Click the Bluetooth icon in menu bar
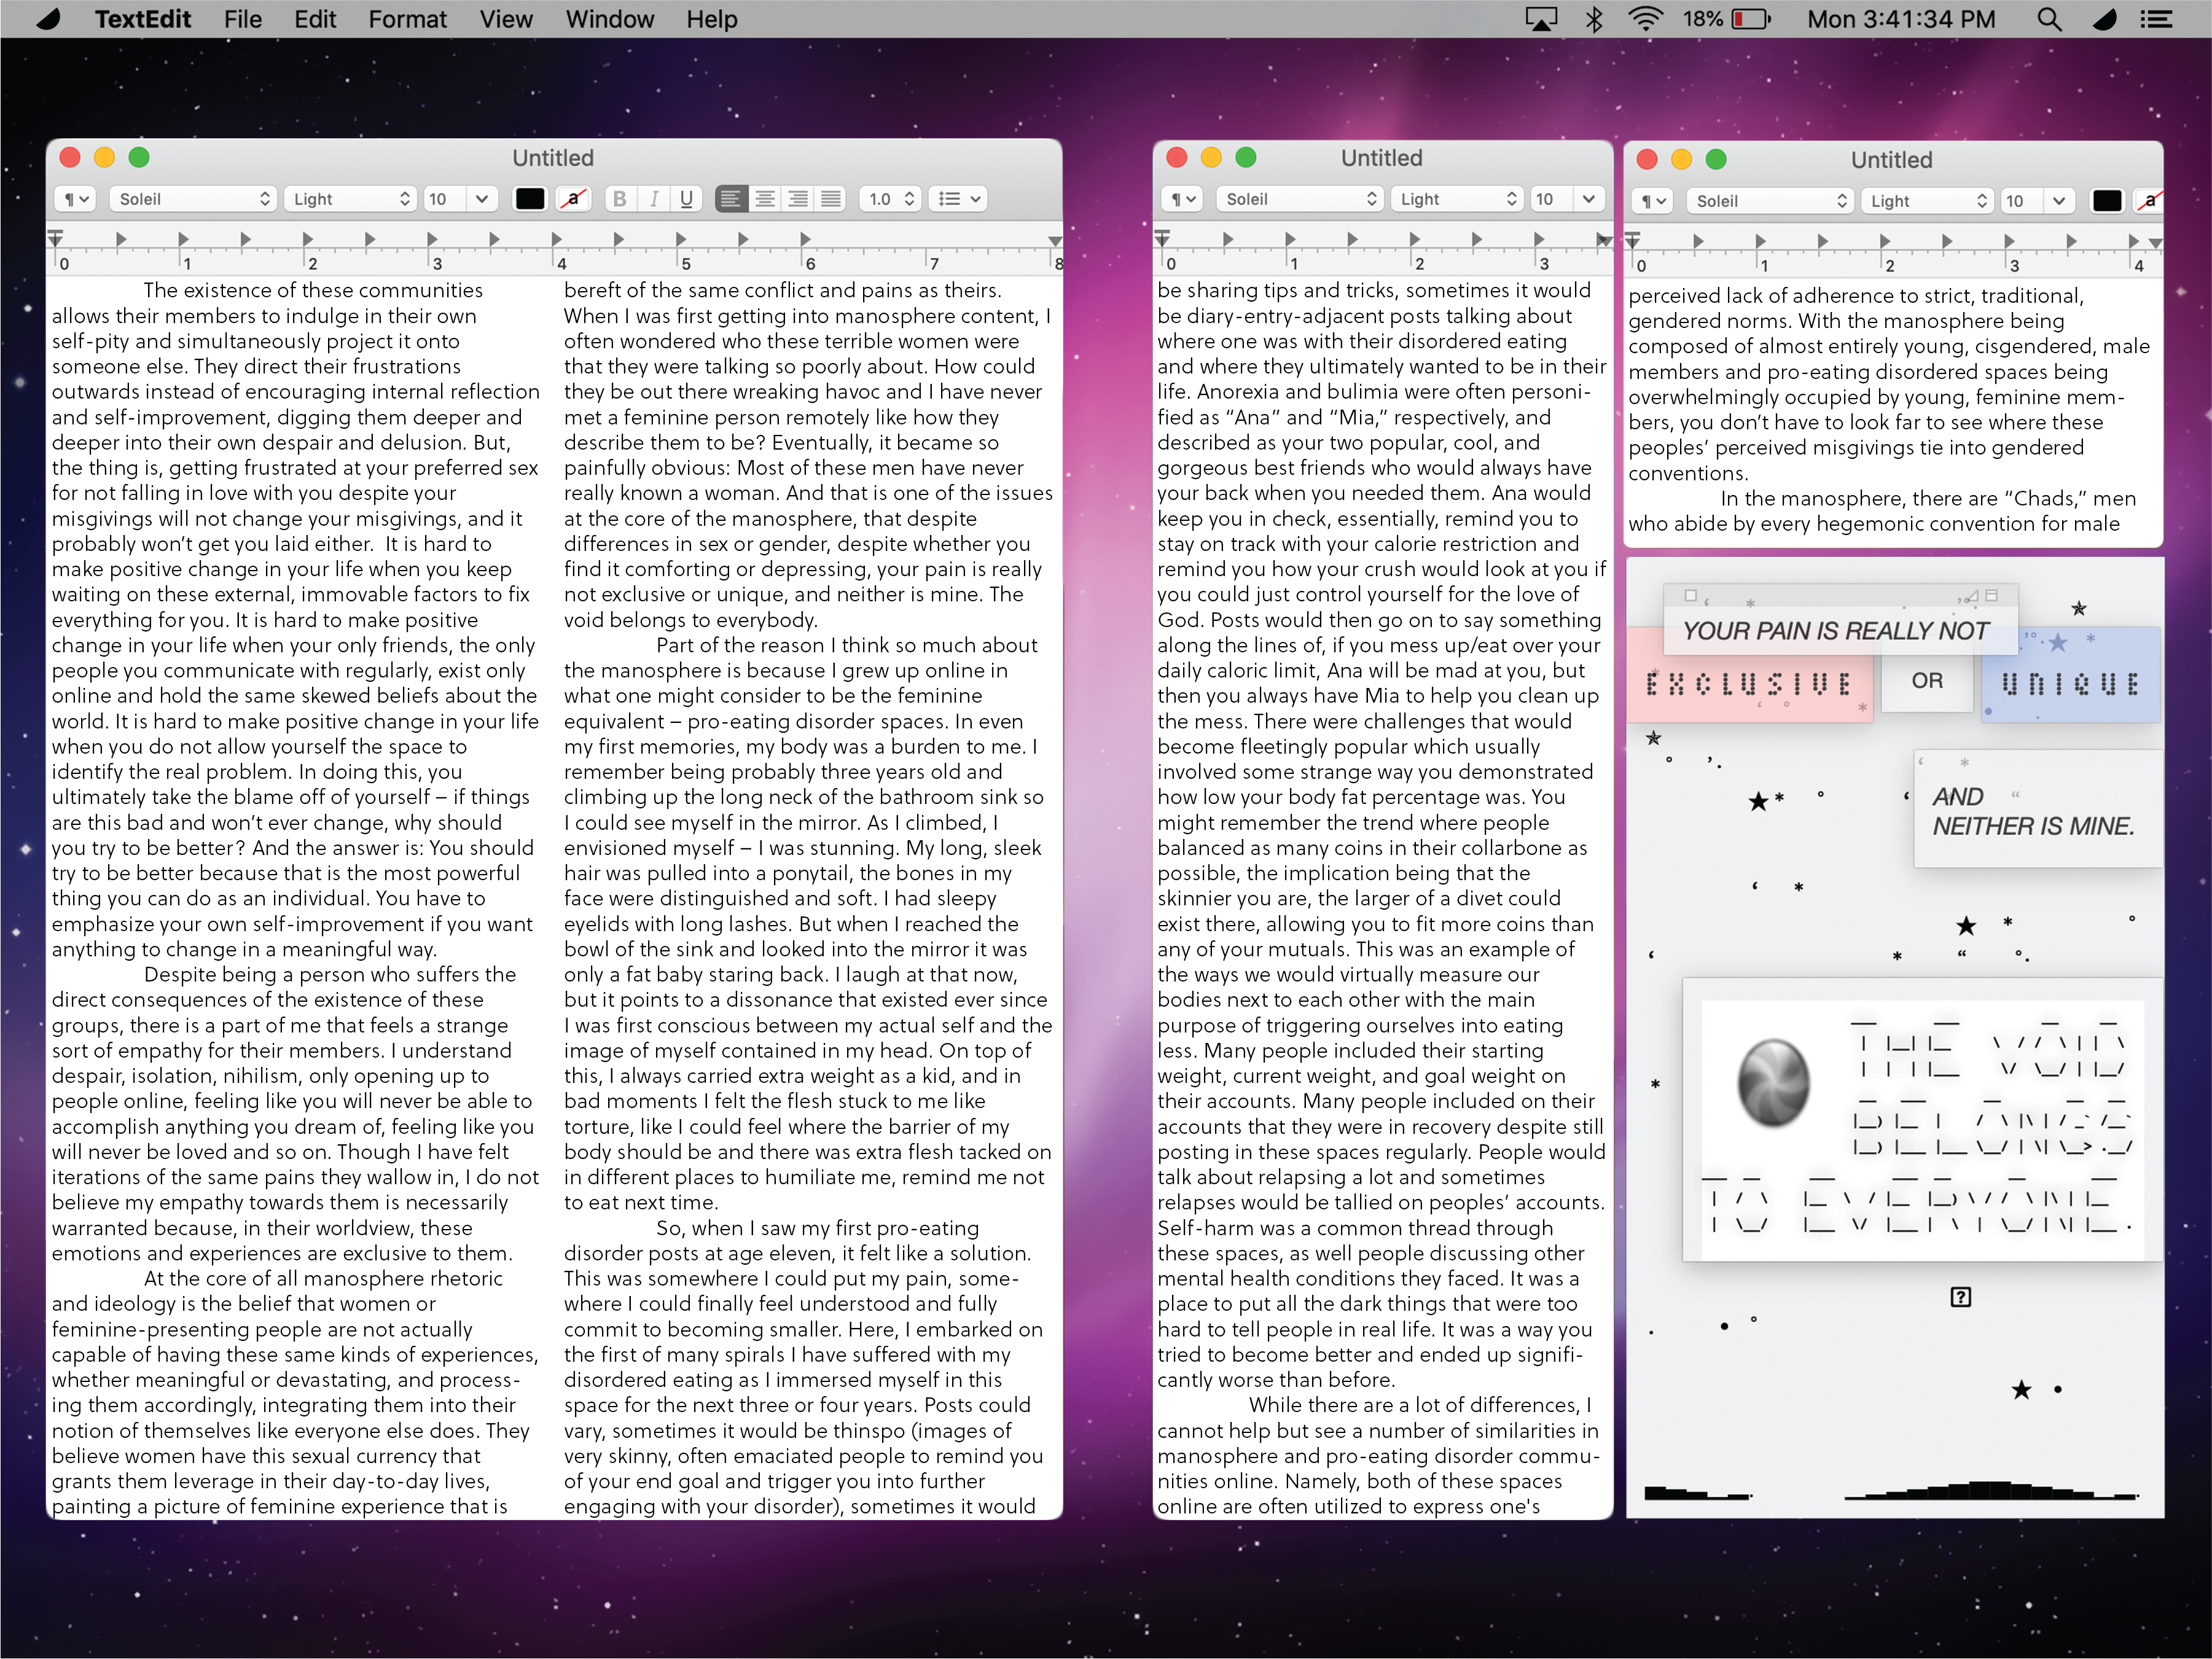 click(x=1594, y=19)
